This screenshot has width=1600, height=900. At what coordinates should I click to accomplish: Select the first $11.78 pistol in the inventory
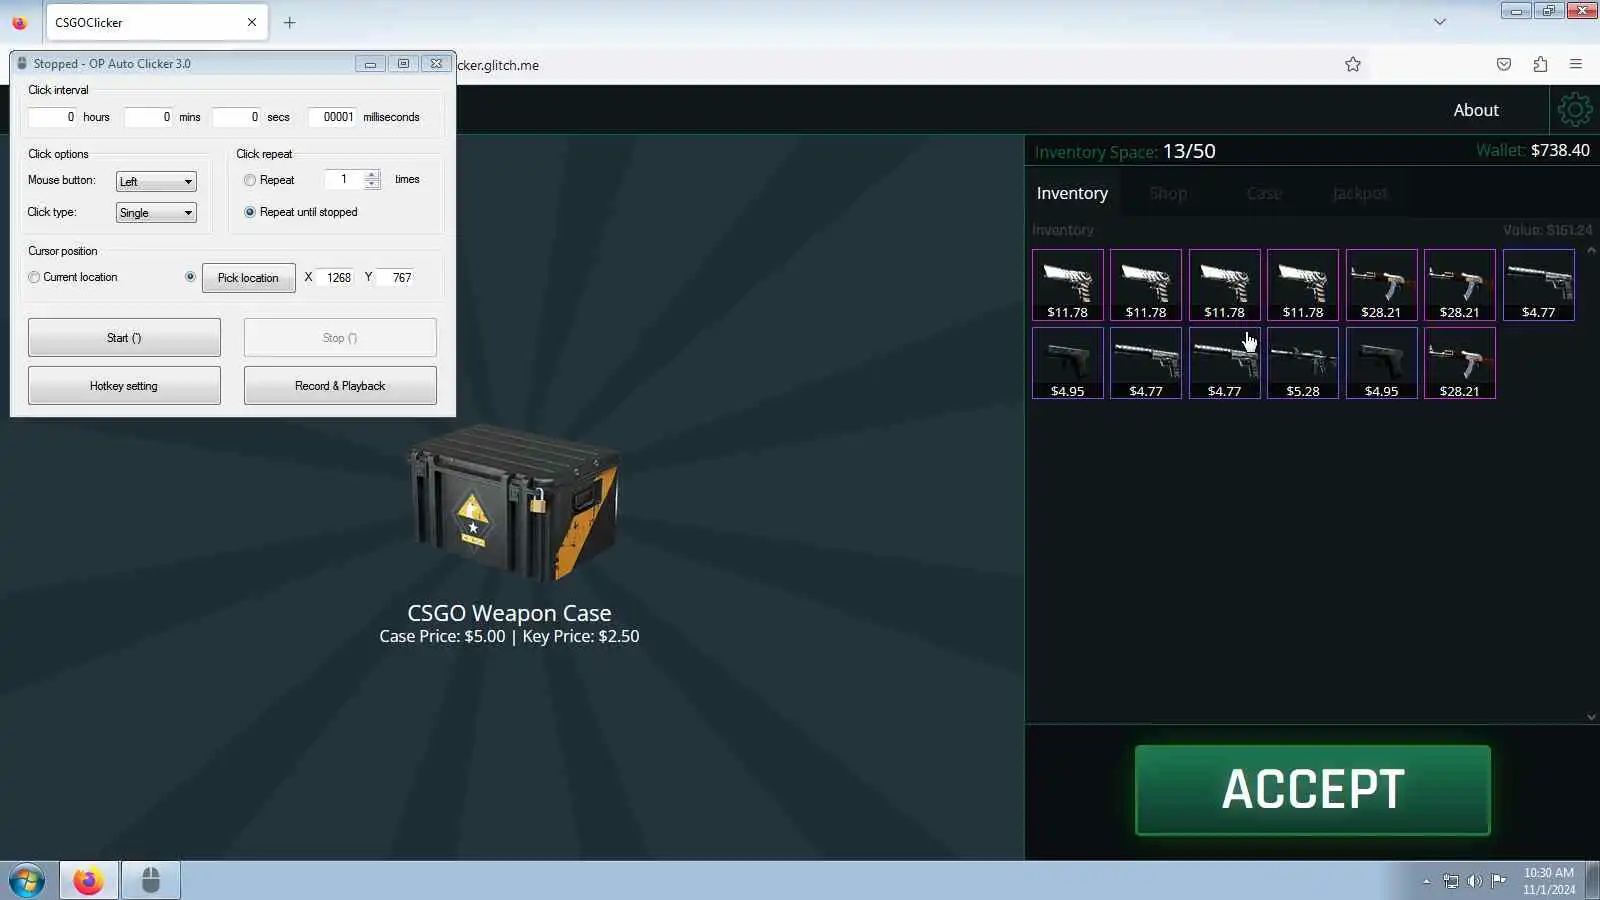point(1068,285)
